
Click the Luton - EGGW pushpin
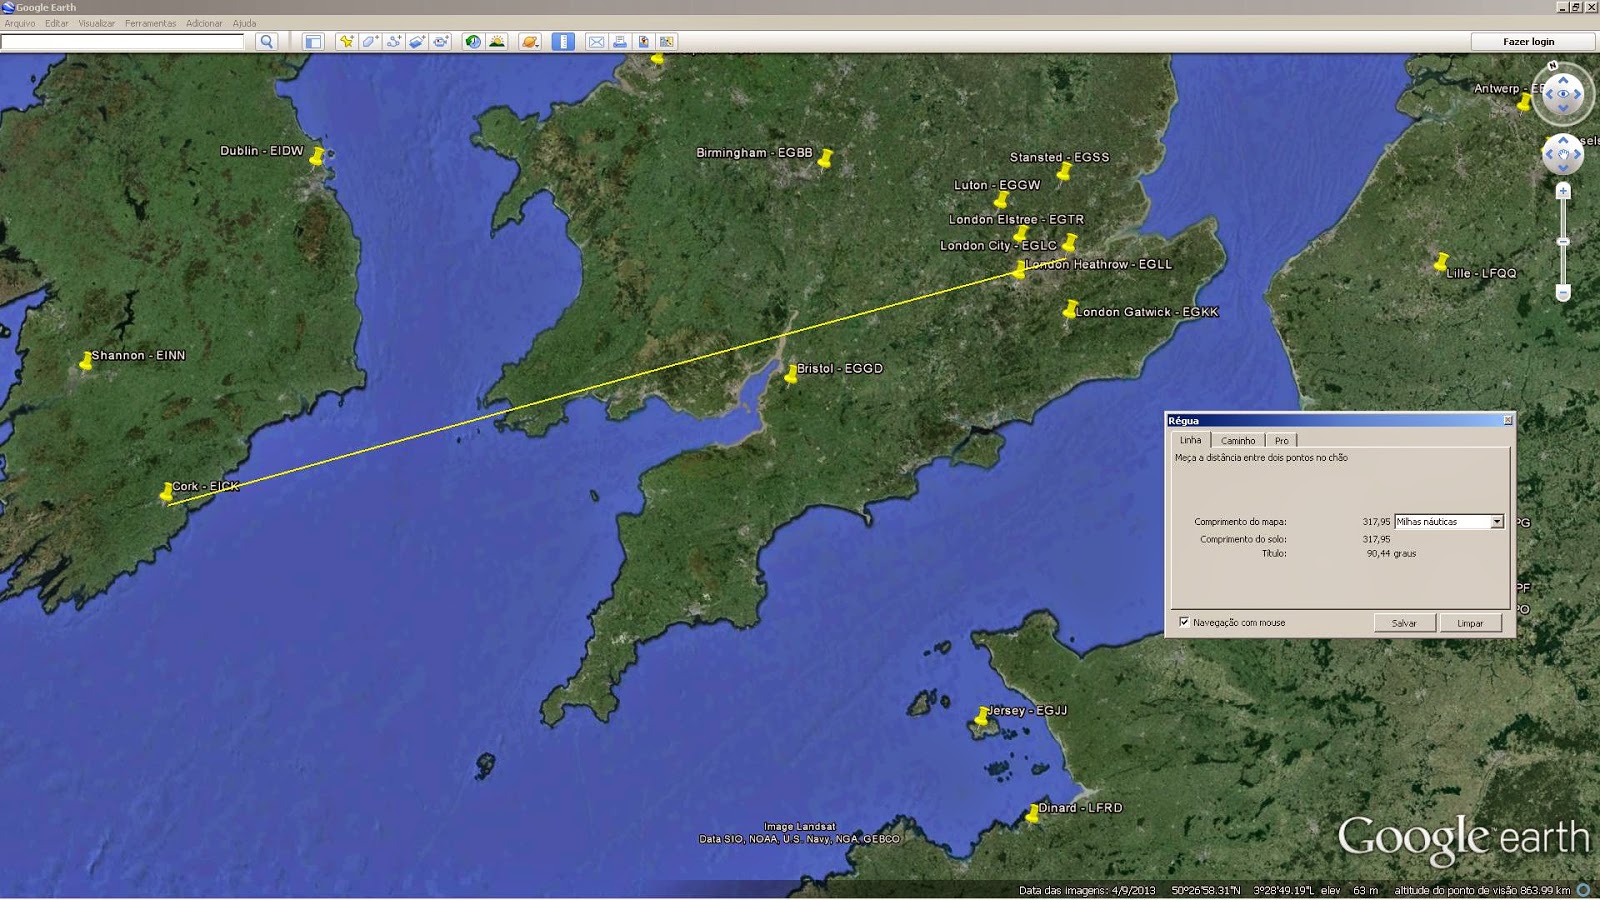click(x=1000, y=199)
